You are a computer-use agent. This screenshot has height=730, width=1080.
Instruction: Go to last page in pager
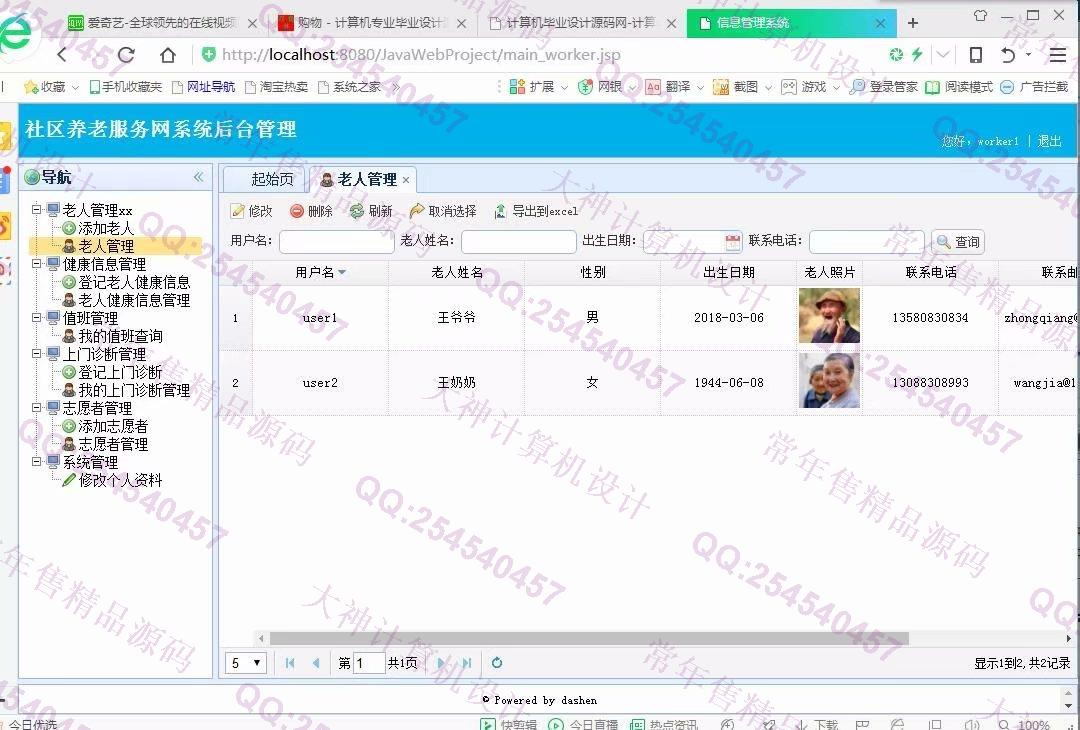468,663
